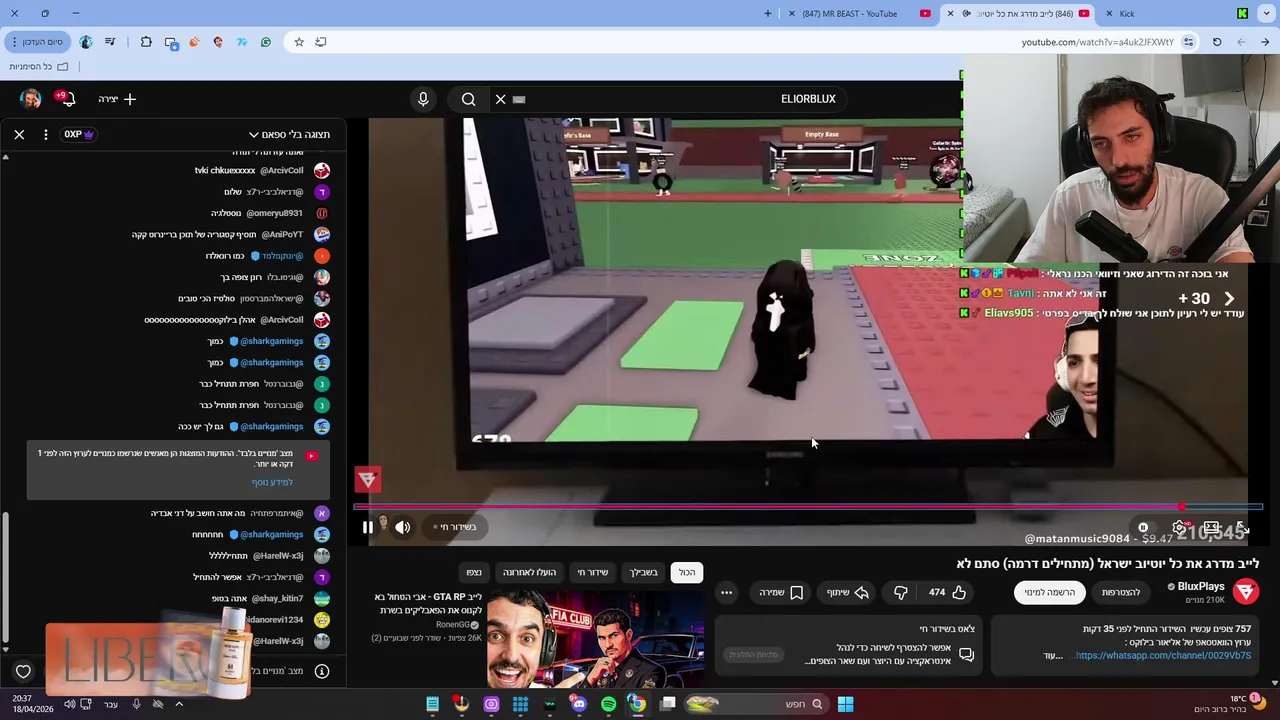This screenshot has height=720, width=1280.
Task: Click the YouTube search magnifier button
Action: pos(468,99)
